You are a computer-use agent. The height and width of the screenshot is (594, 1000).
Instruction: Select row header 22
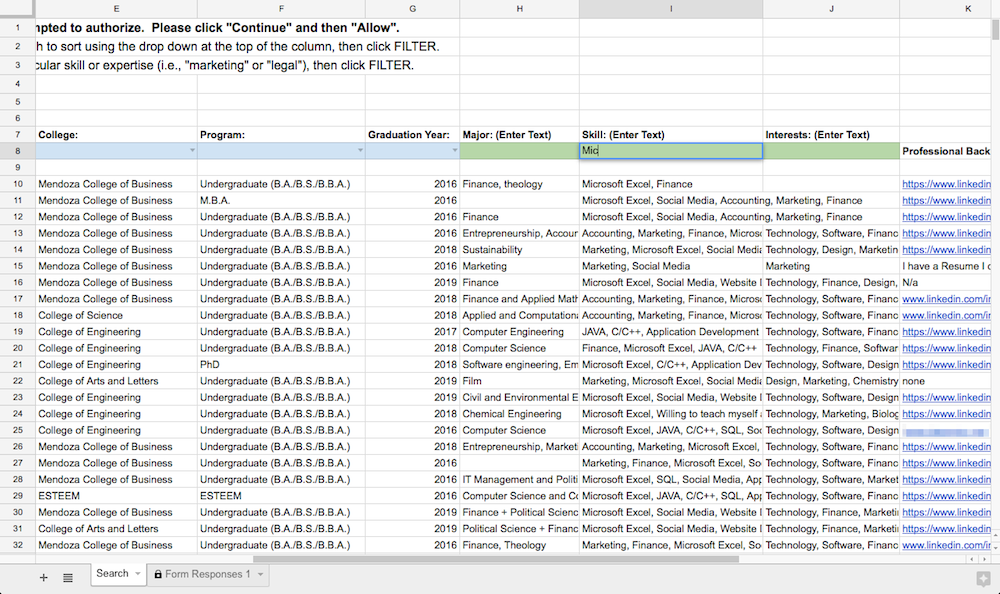18,381
